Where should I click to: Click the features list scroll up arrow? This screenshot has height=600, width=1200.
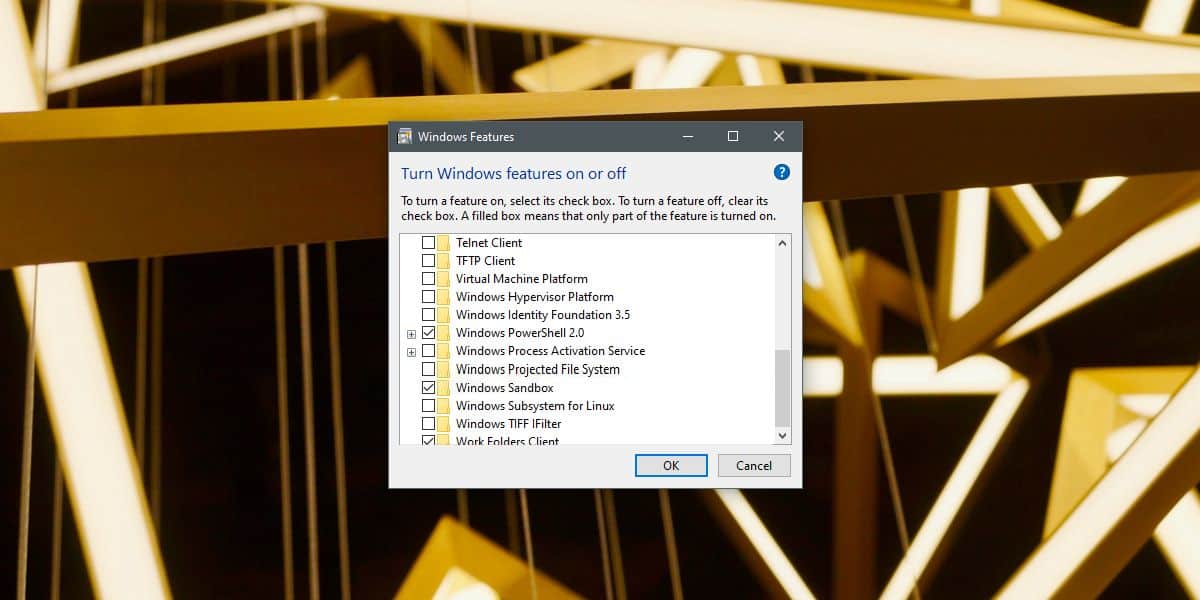783,243
